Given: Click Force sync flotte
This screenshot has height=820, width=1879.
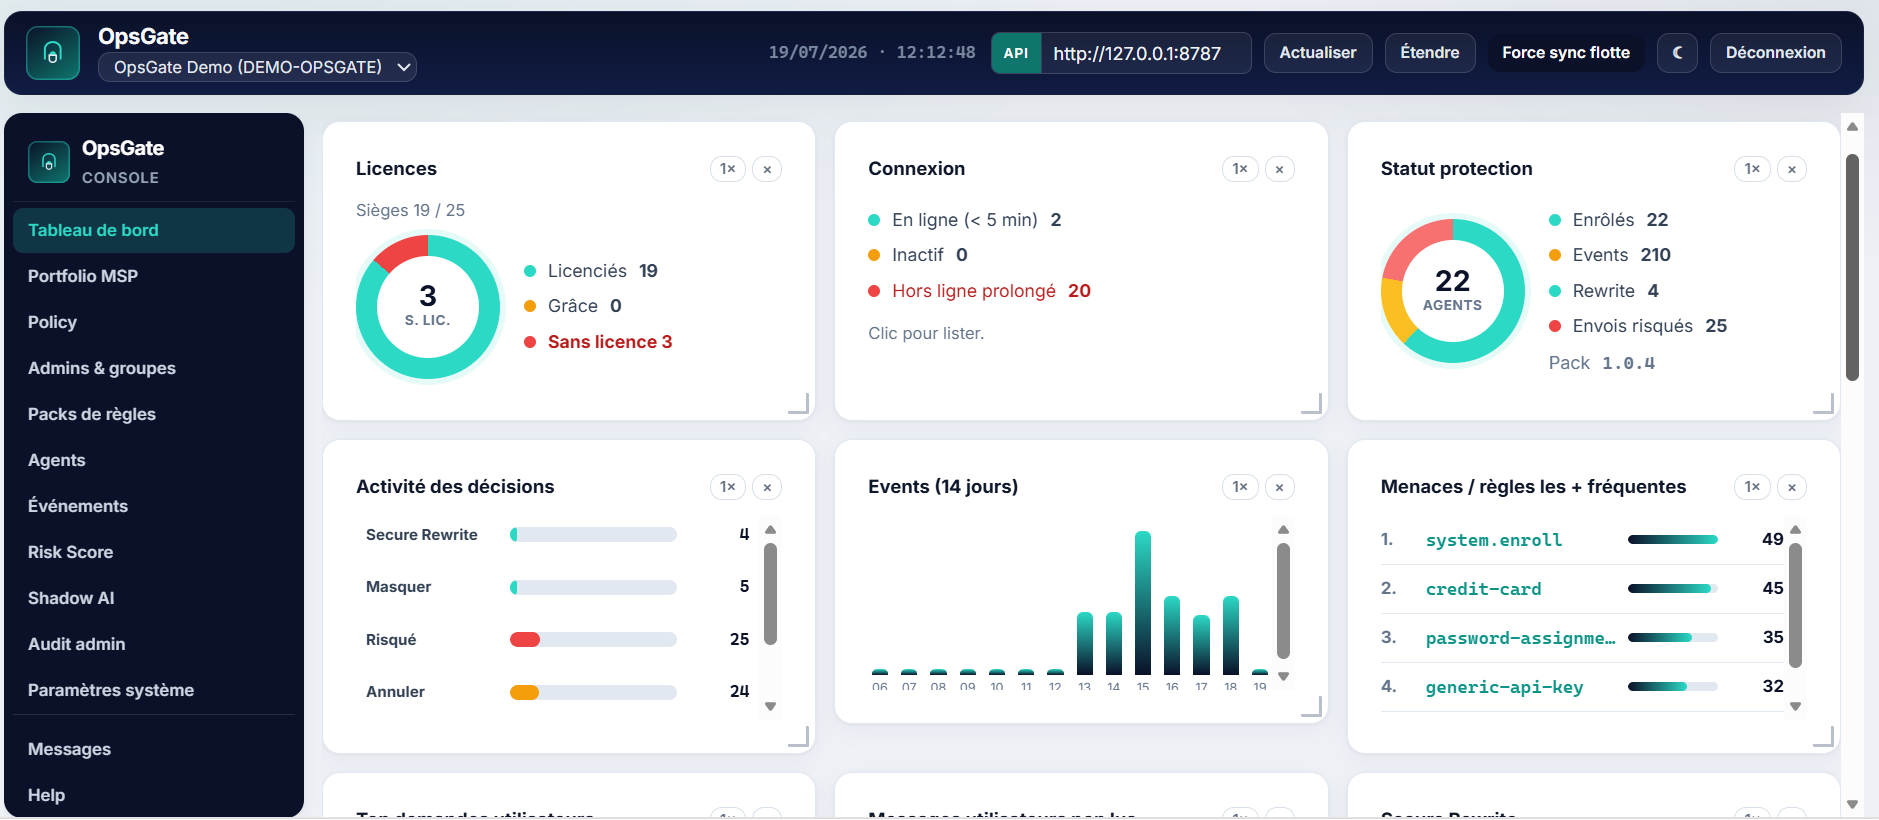Looking at the screenshot, I should coord(1566,53).
